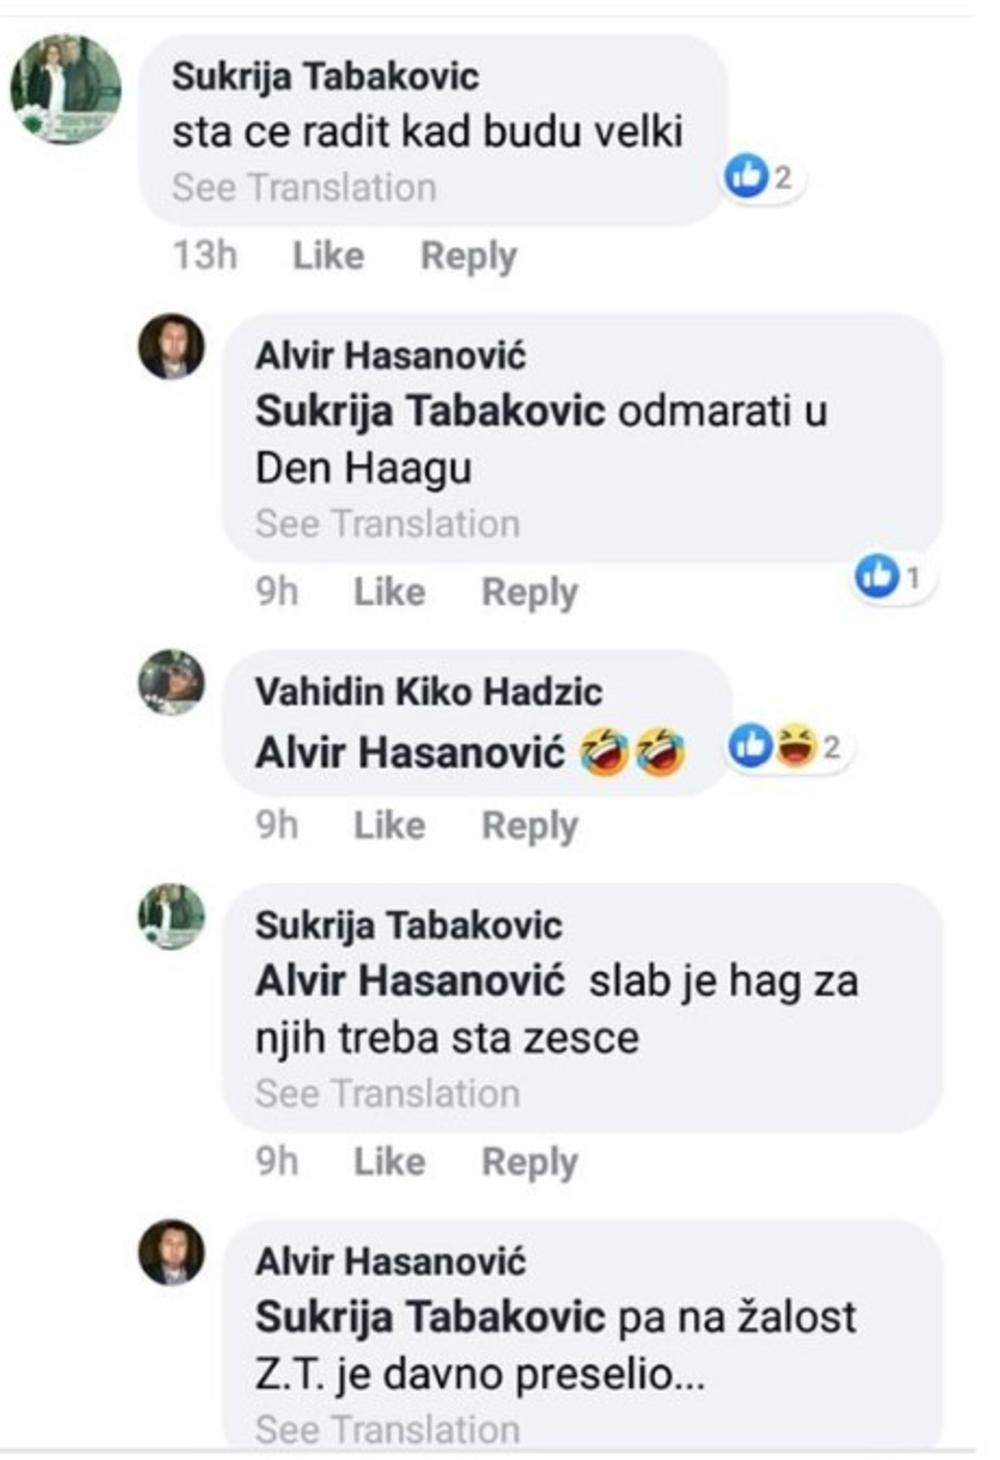Click Alvir Hasanović's avatar on last comment

click(171, 1252)
